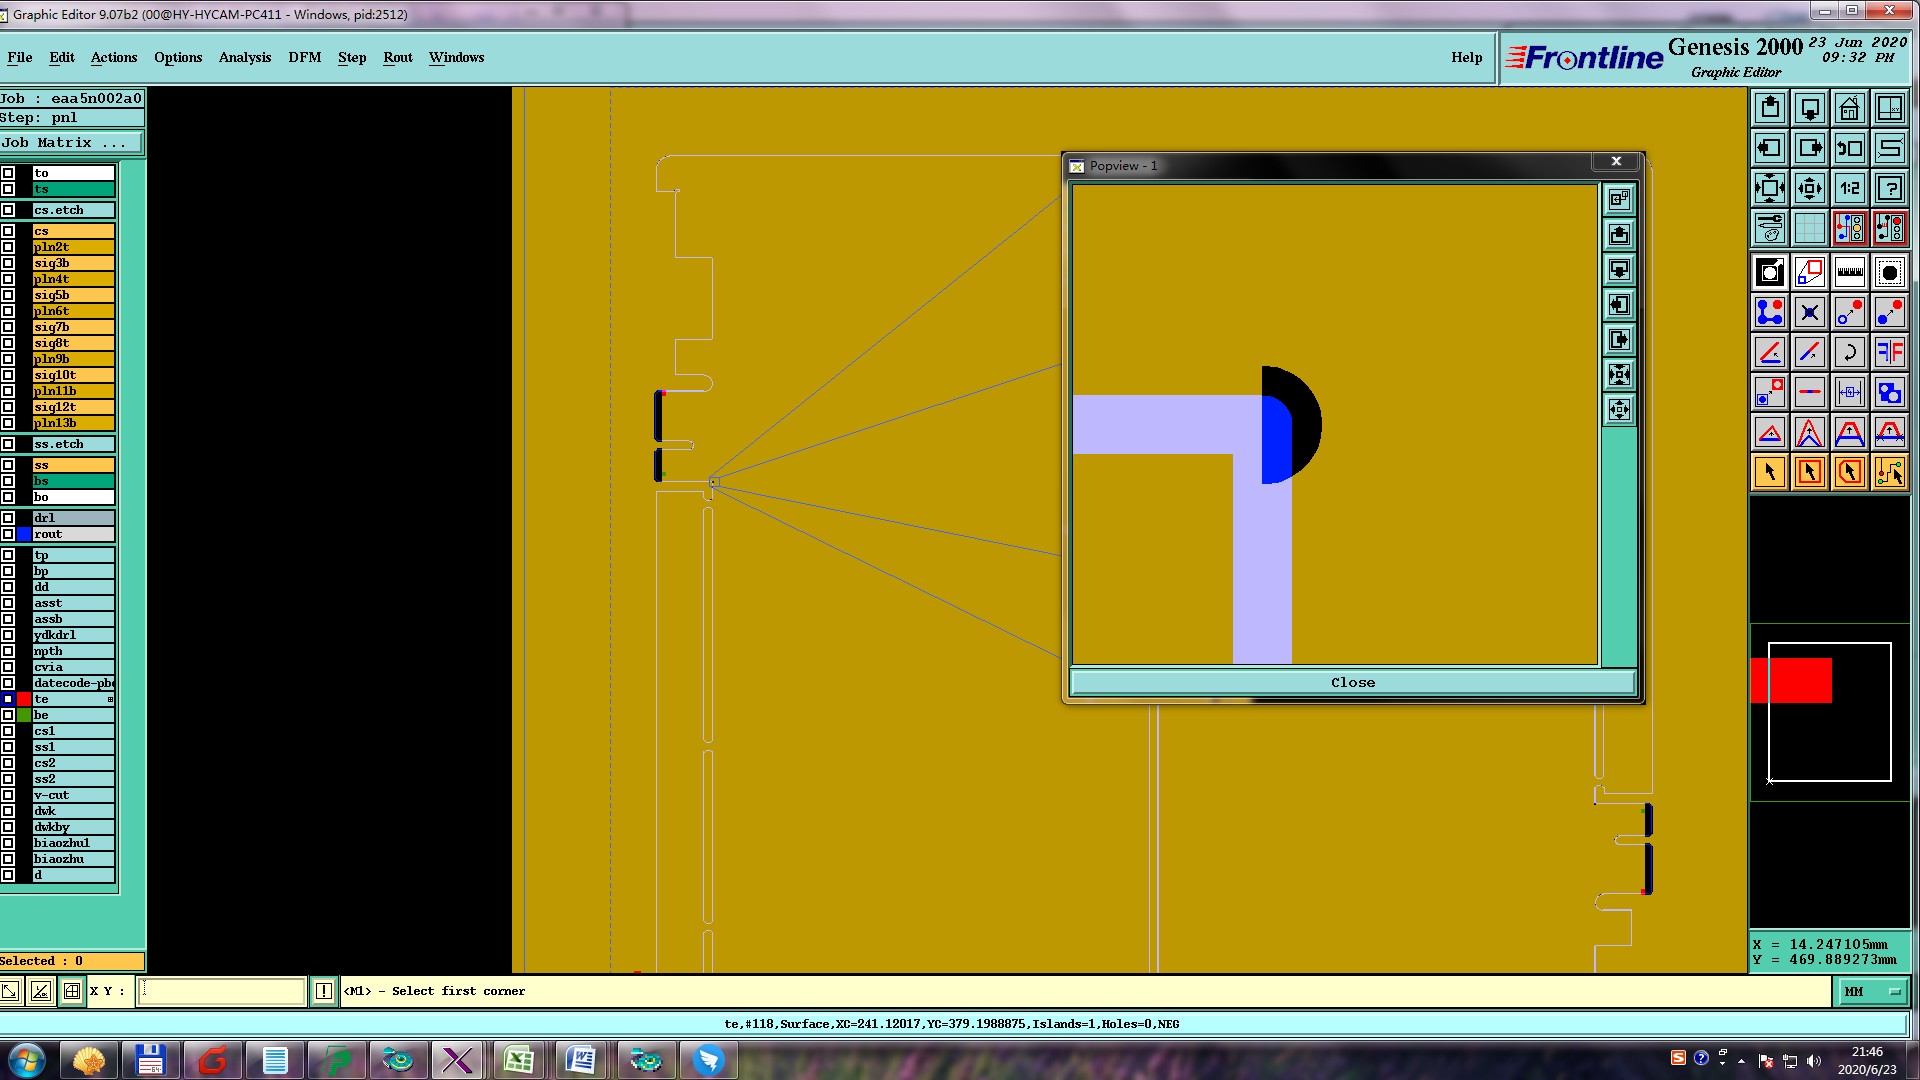The width and height of the screenshot is (1920, 1080).
Task: Select the rectangle area pointer tool
Action: click(x=1810, y=472)
